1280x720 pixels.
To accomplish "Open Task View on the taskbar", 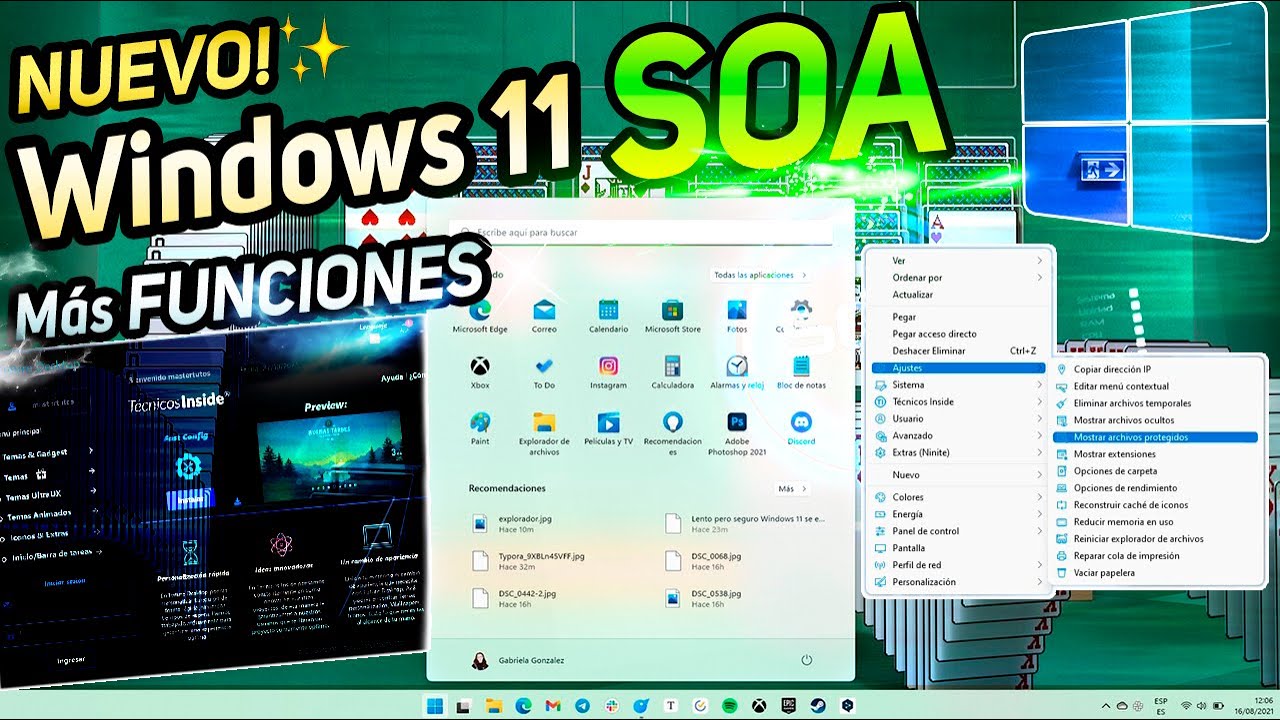I will tap(464, 706).
